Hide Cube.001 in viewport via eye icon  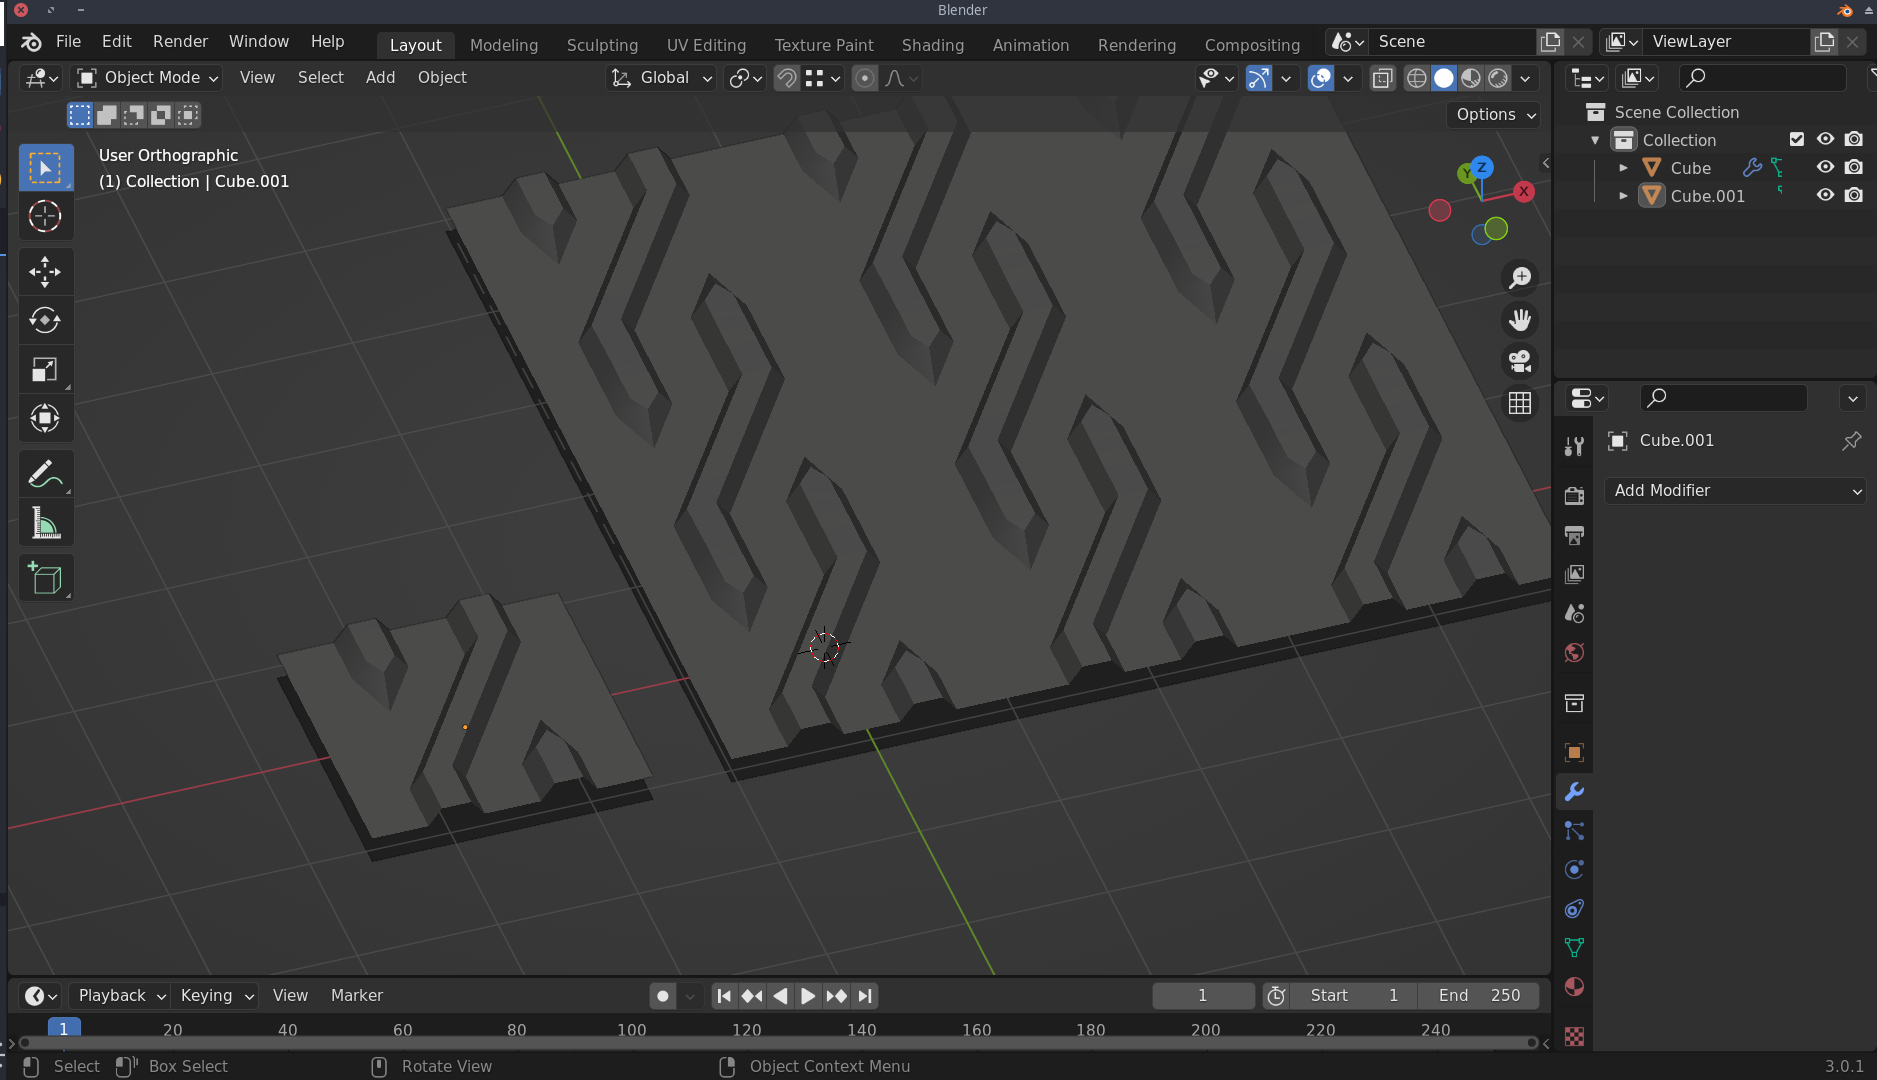click(1825, 195)
